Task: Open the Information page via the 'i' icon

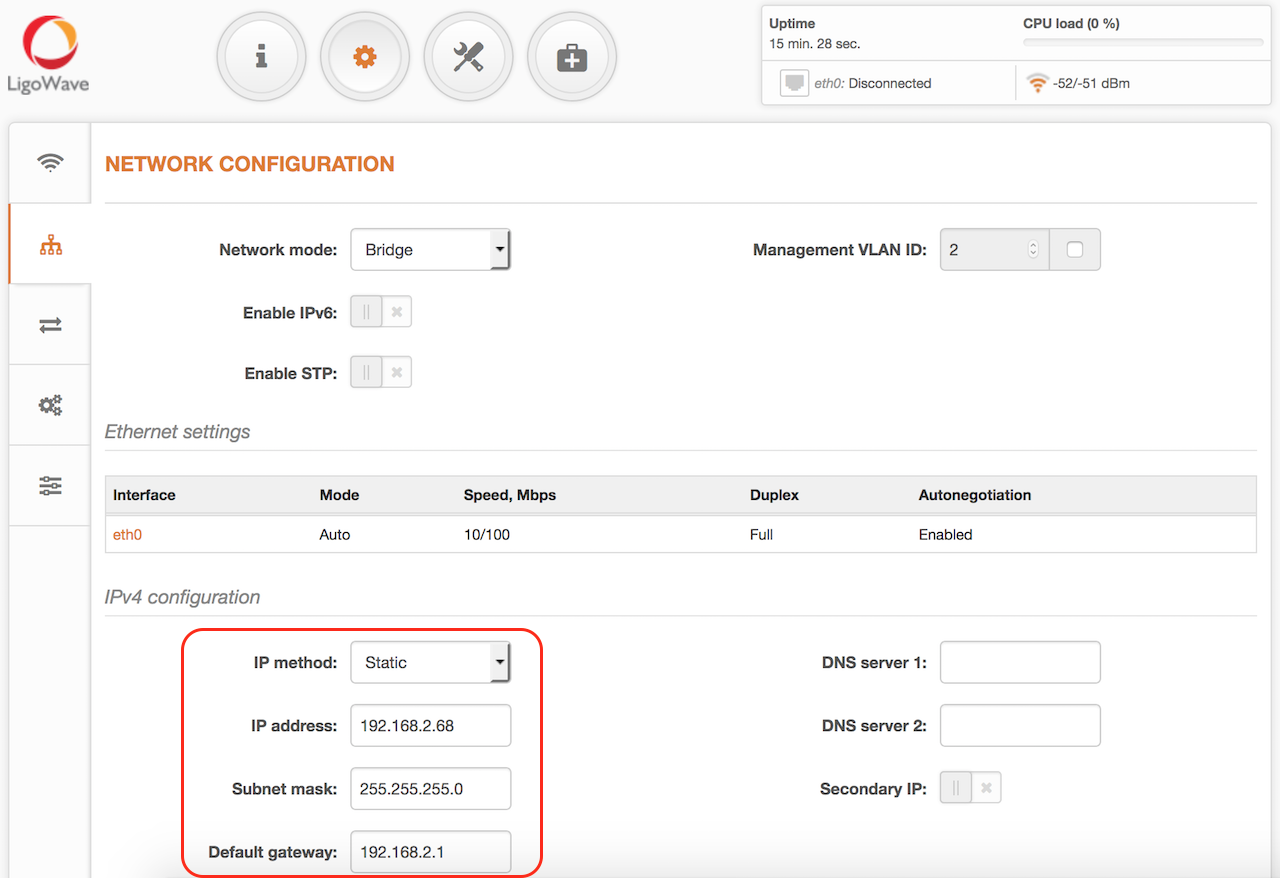Action: pos(261,57)
